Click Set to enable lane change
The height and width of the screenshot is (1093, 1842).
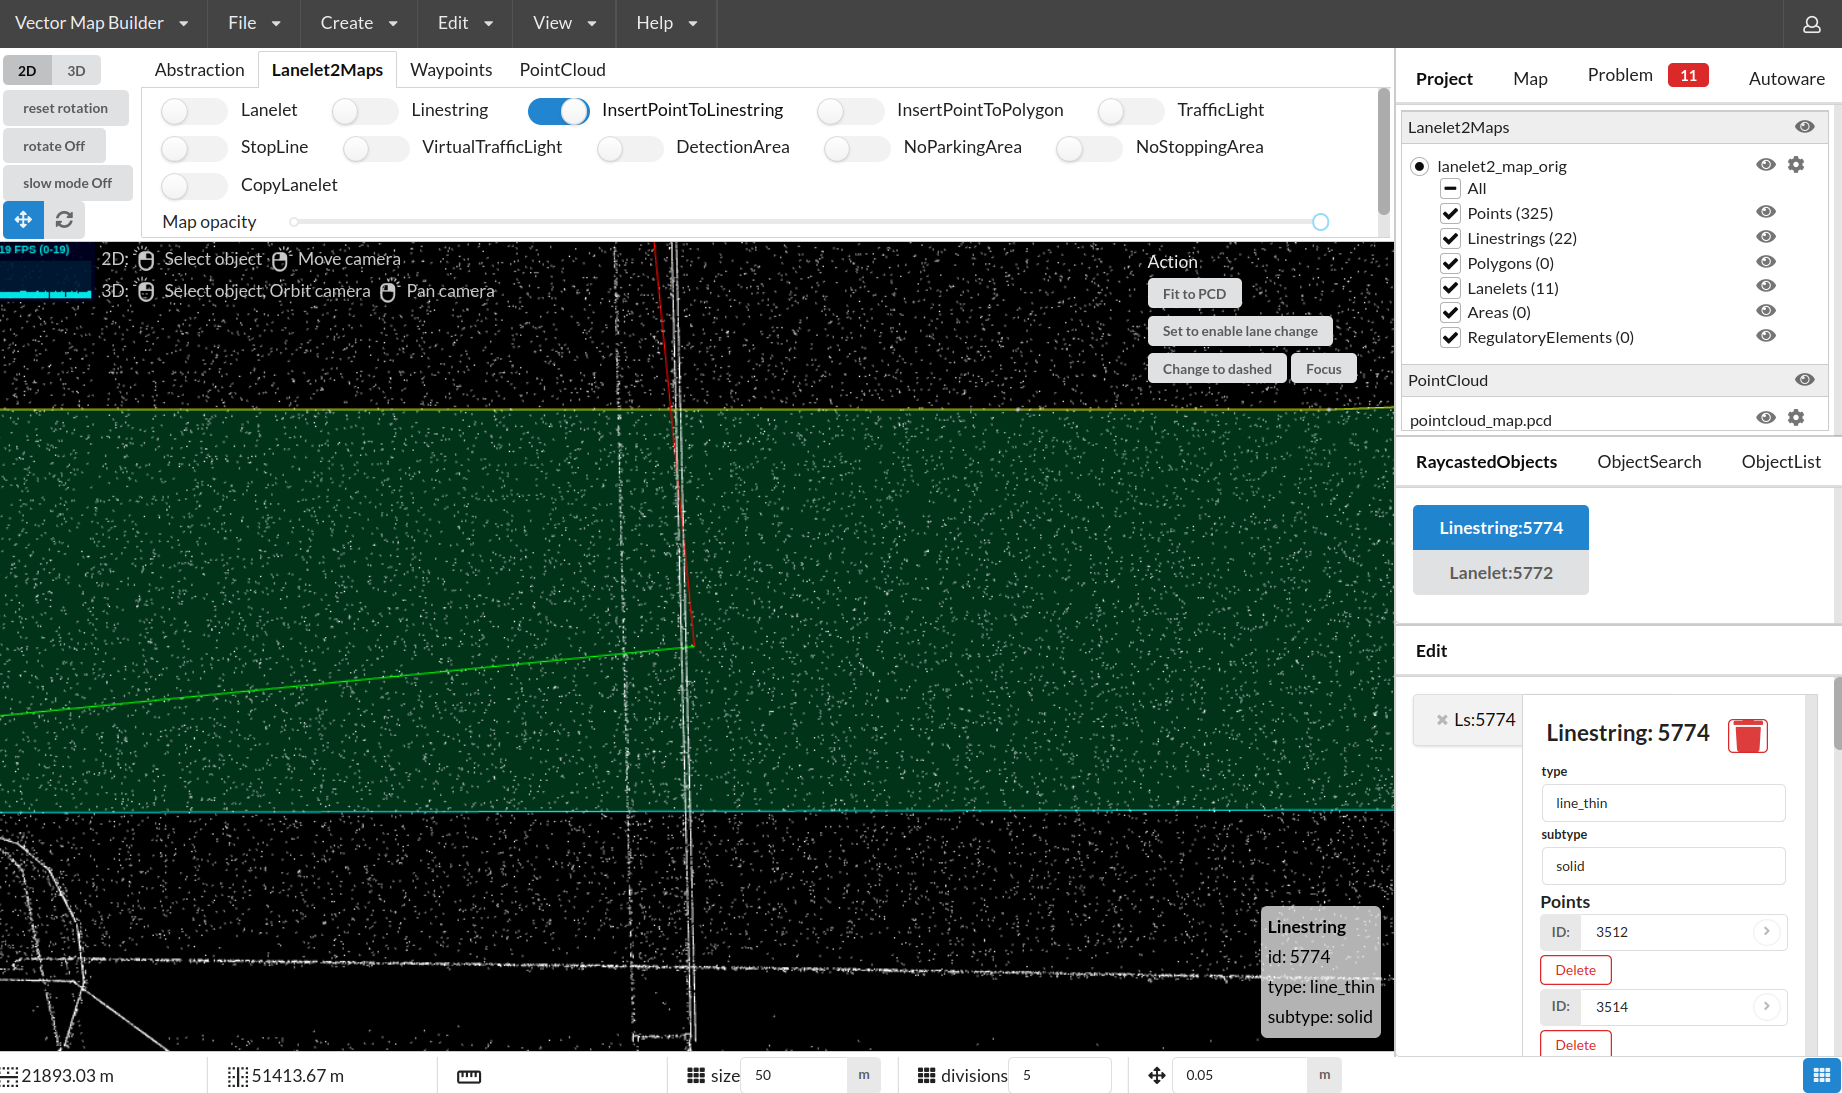tap(1240, 331)
